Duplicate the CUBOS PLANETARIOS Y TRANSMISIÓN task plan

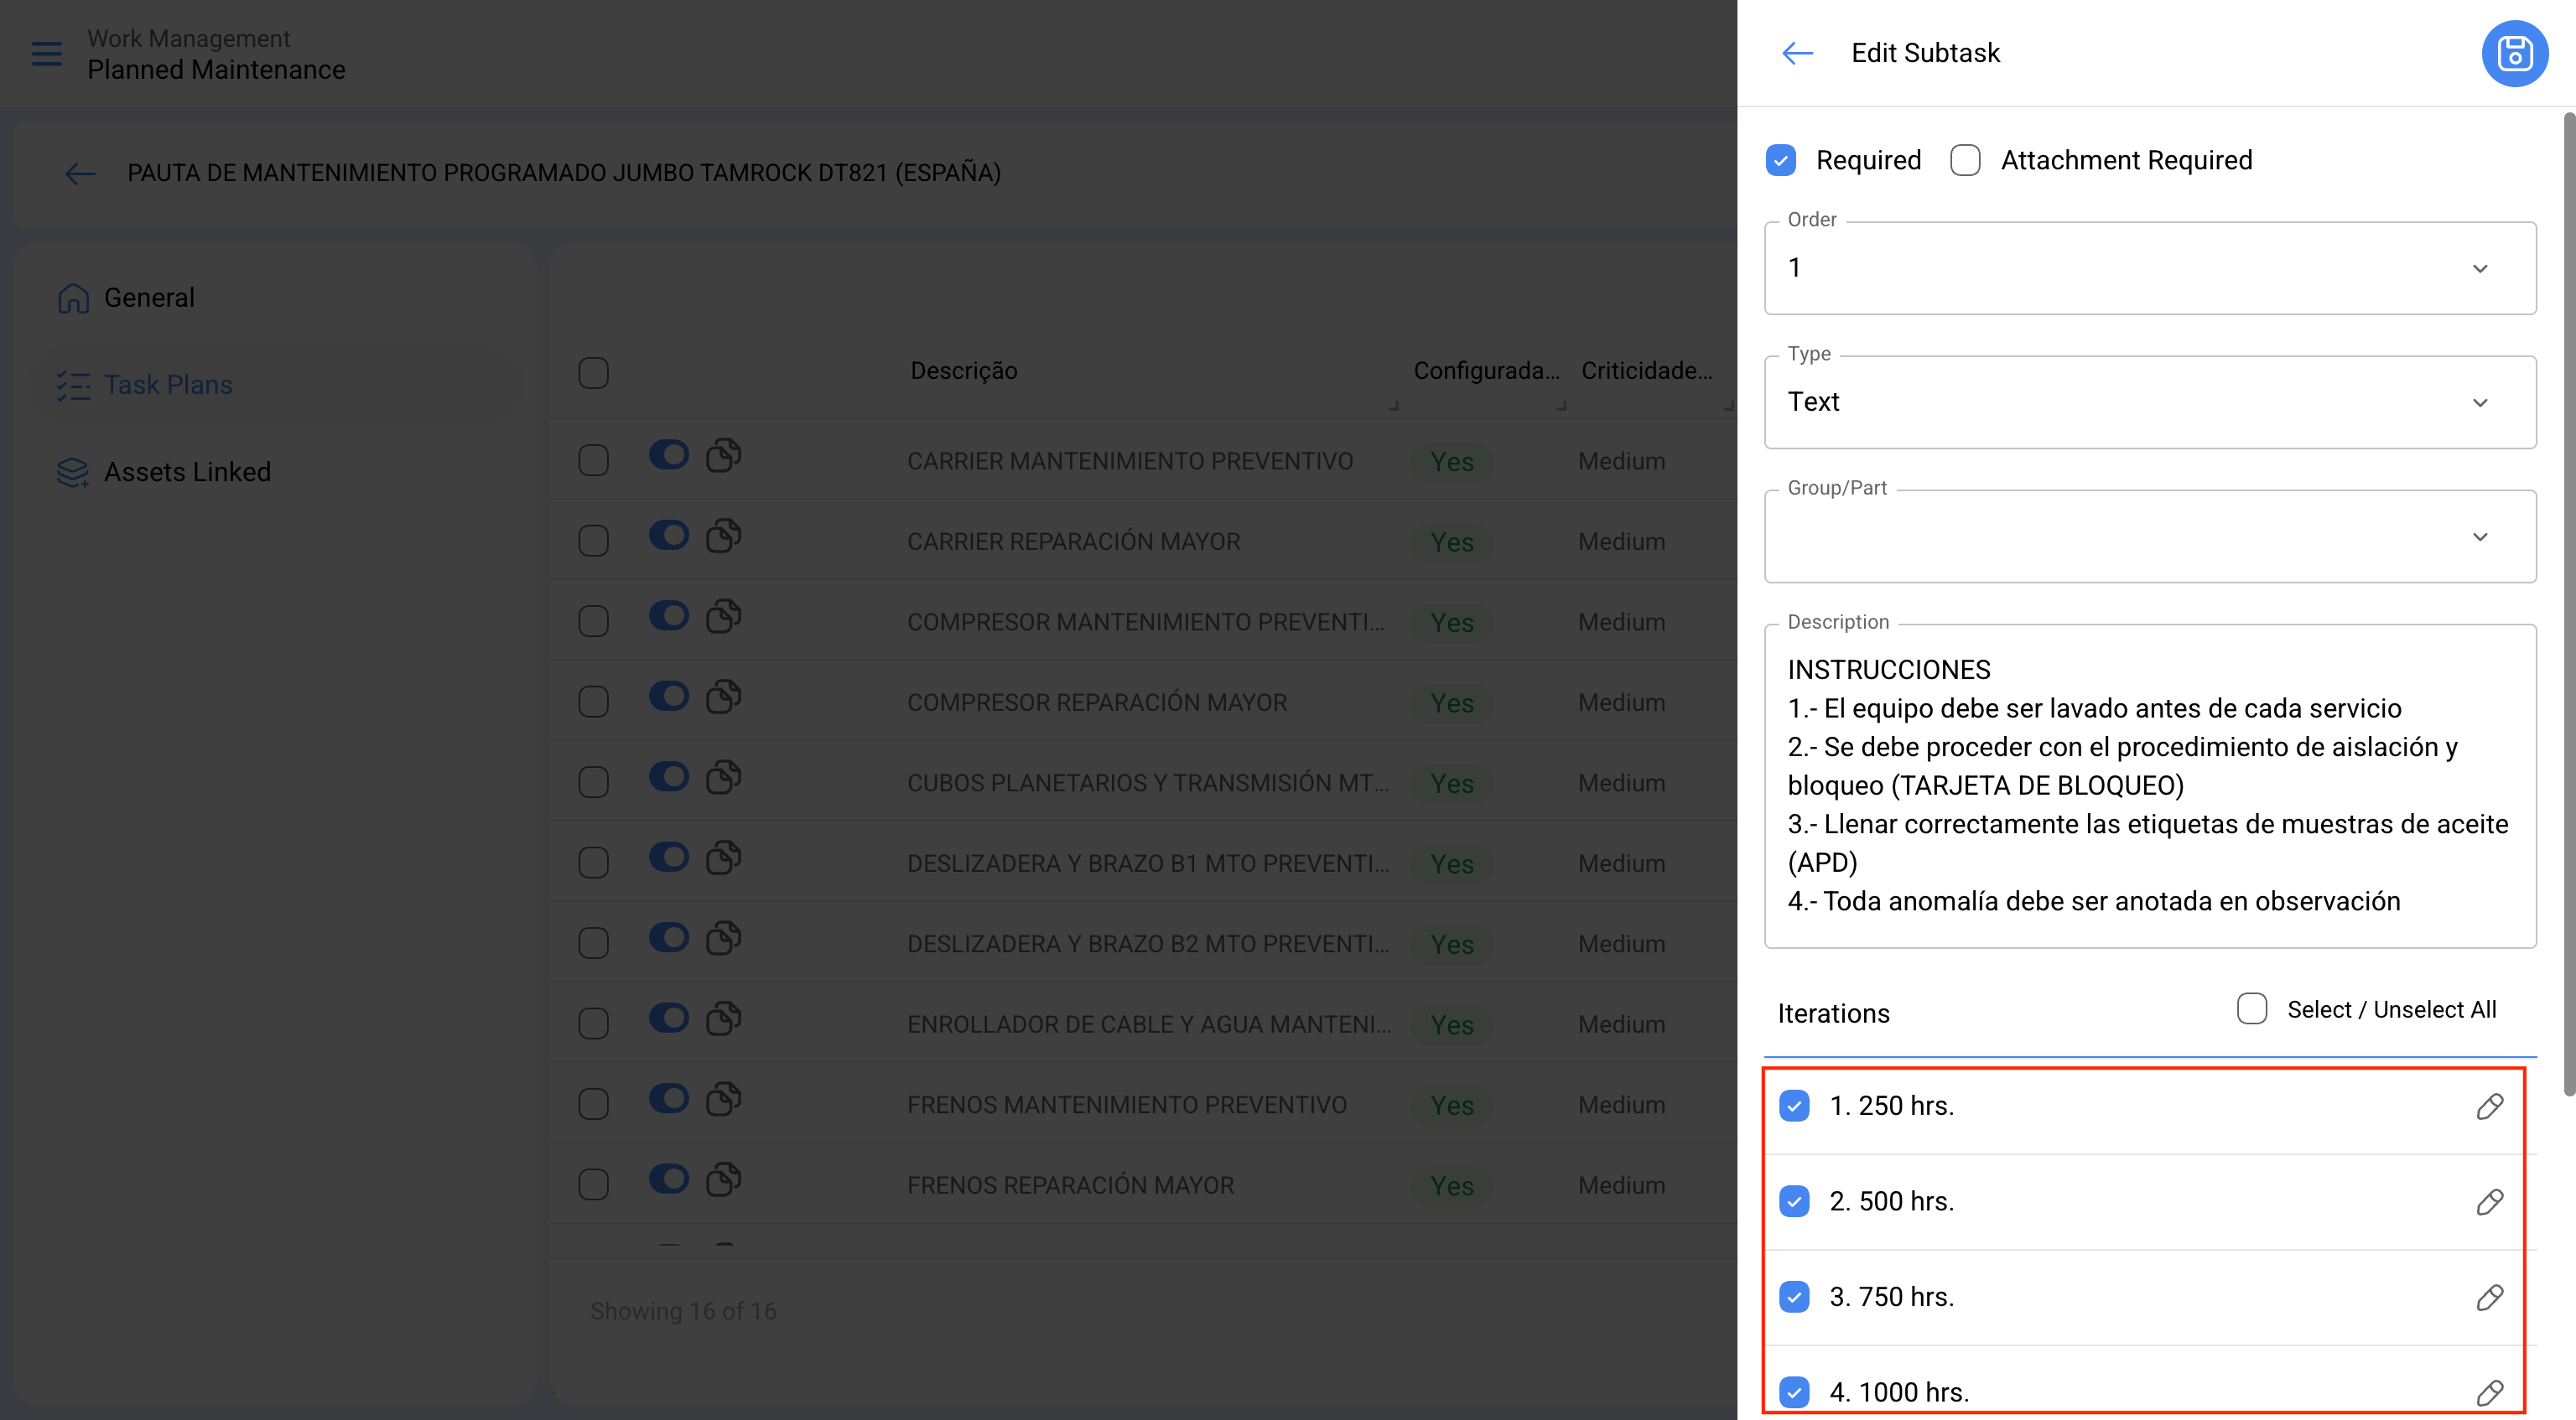pyautogui.click(x=723, y=777)
